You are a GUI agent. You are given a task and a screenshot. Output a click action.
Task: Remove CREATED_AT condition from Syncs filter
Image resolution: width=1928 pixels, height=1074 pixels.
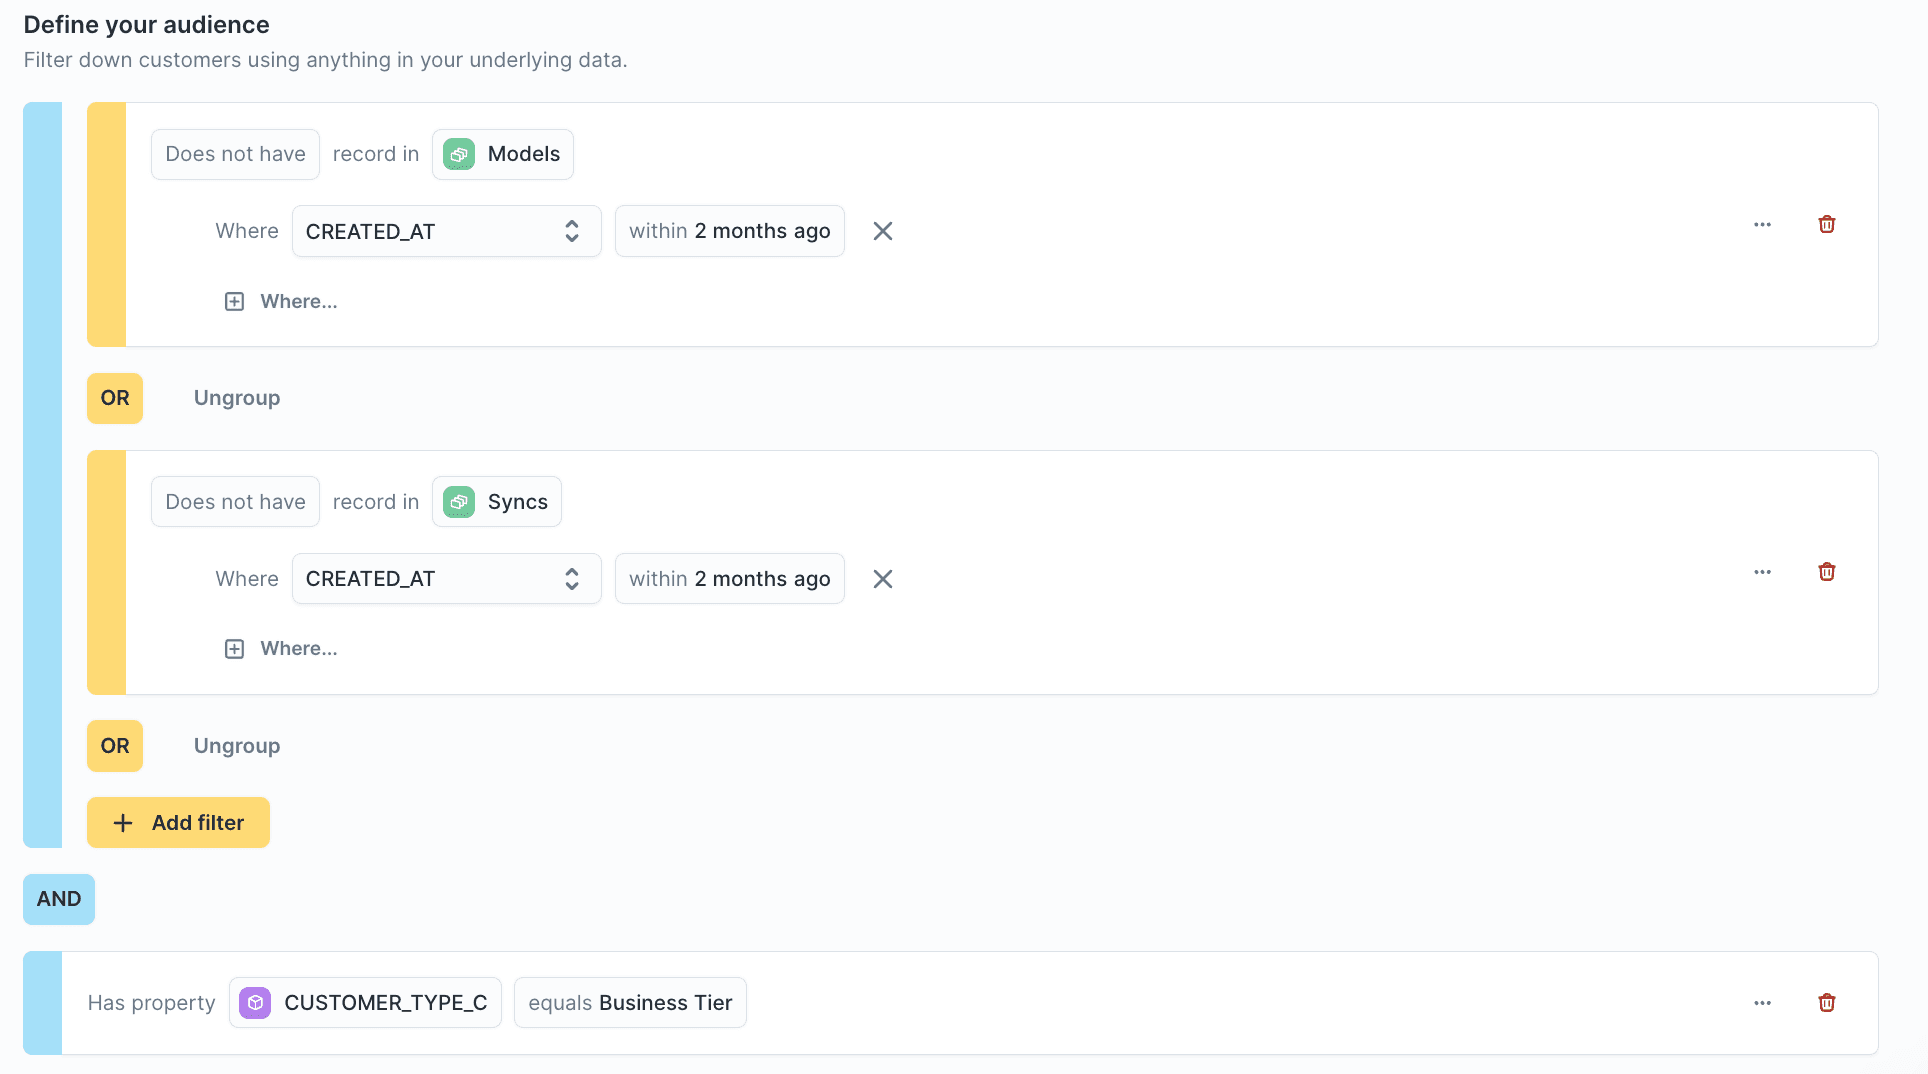(x=882, y=579)
